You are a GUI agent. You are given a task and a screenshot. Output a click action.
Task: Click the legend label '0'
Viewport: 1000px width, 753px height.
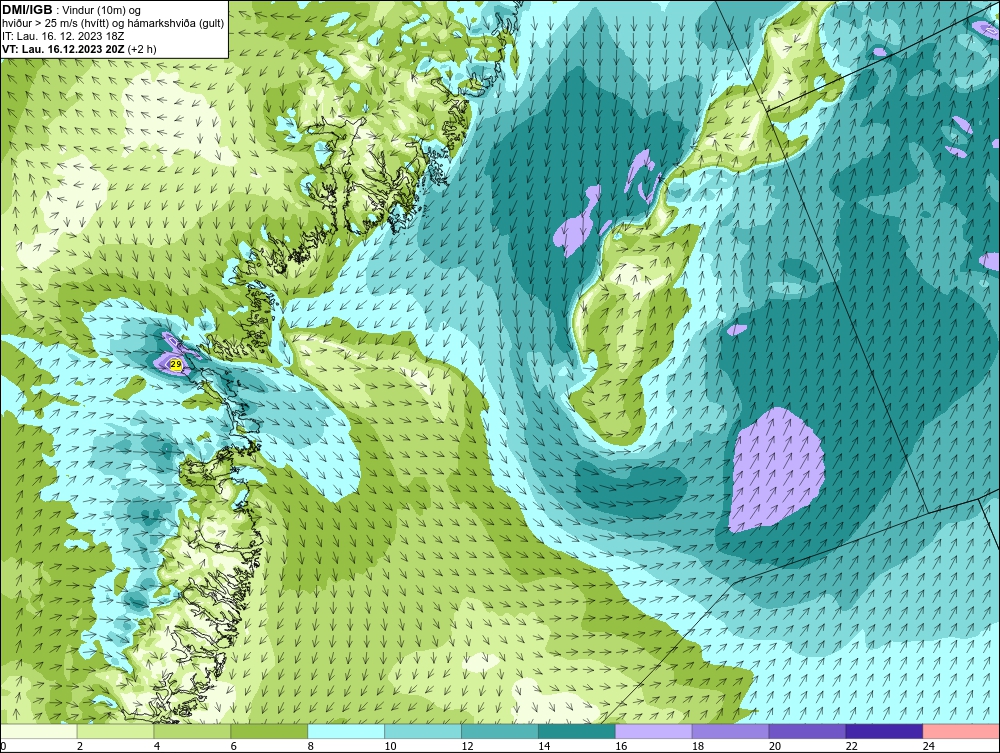click(3, 746)
